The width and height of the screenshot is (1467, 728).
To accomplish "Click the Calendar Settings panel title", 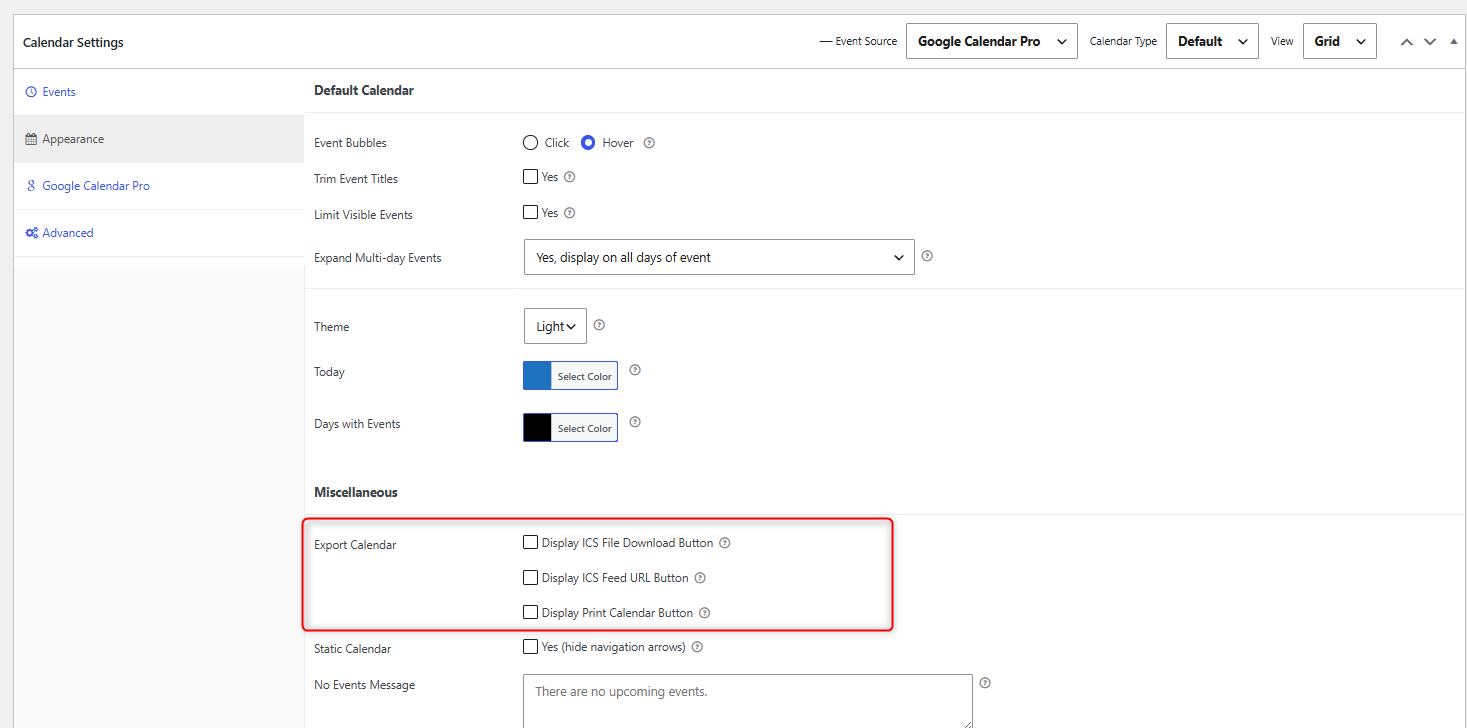I will tap(73, 42).
